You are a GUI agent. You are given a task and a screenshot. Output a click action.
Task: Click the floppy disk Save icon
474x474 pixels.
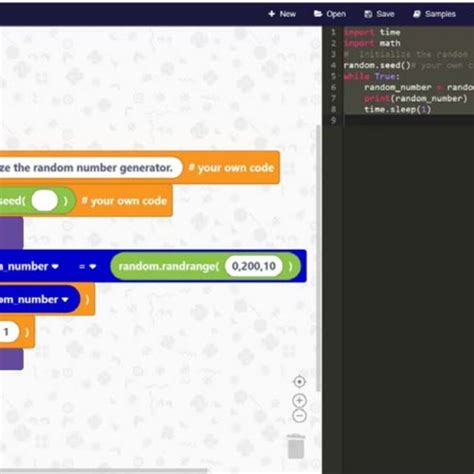pyautogui.click(x=368, y=14)
